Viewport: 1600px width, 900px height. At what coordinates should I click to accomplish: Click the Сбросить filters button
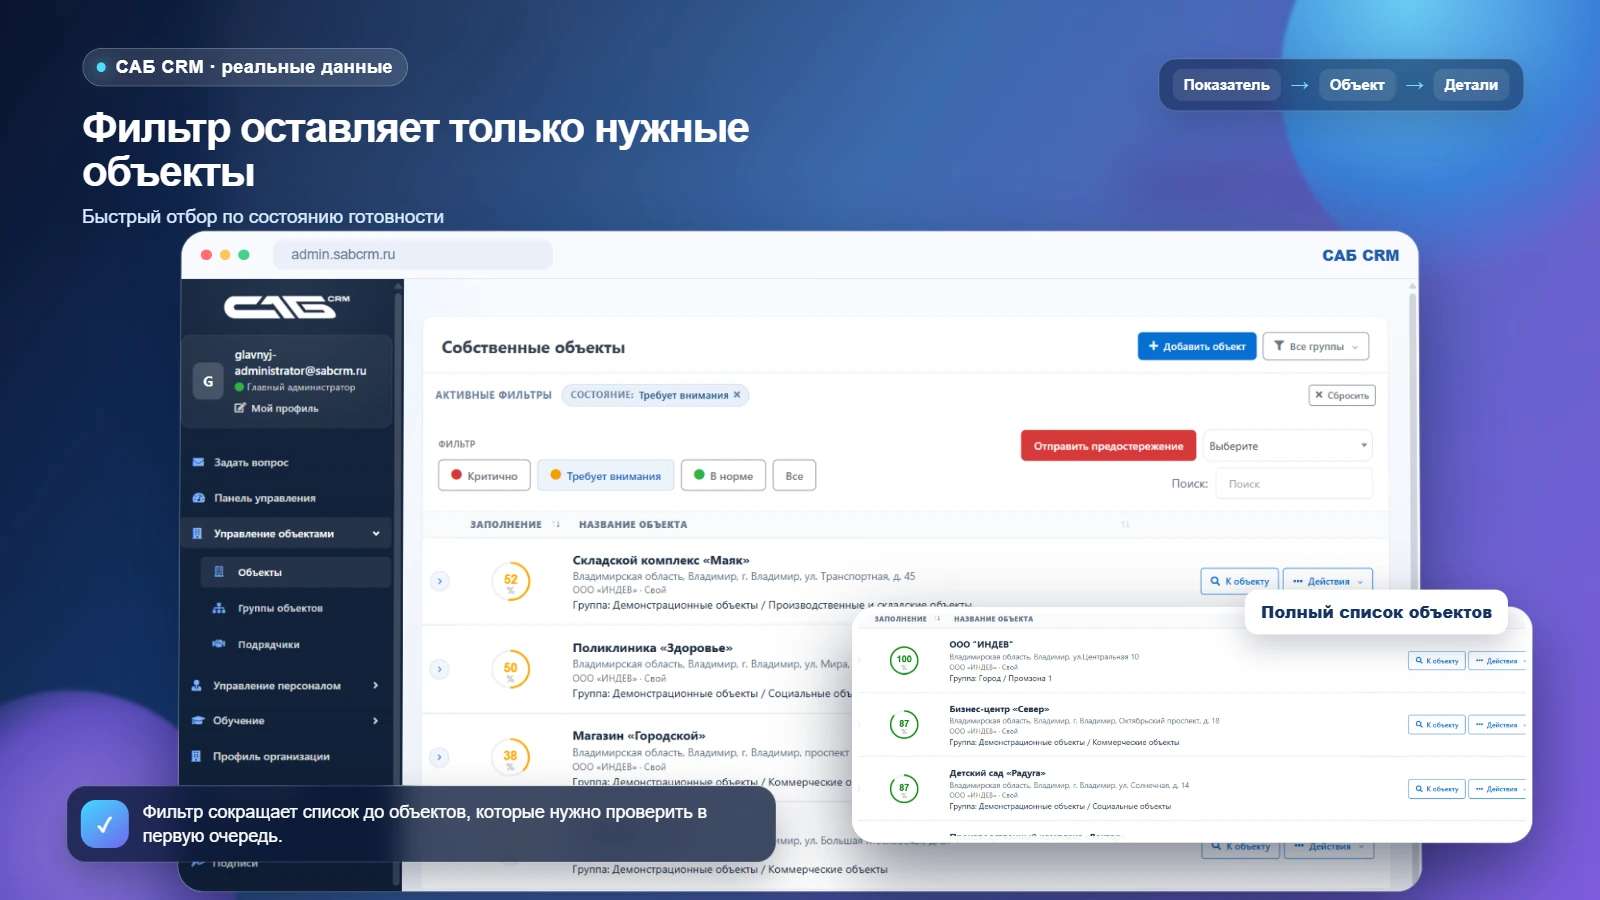[1342, 395]
